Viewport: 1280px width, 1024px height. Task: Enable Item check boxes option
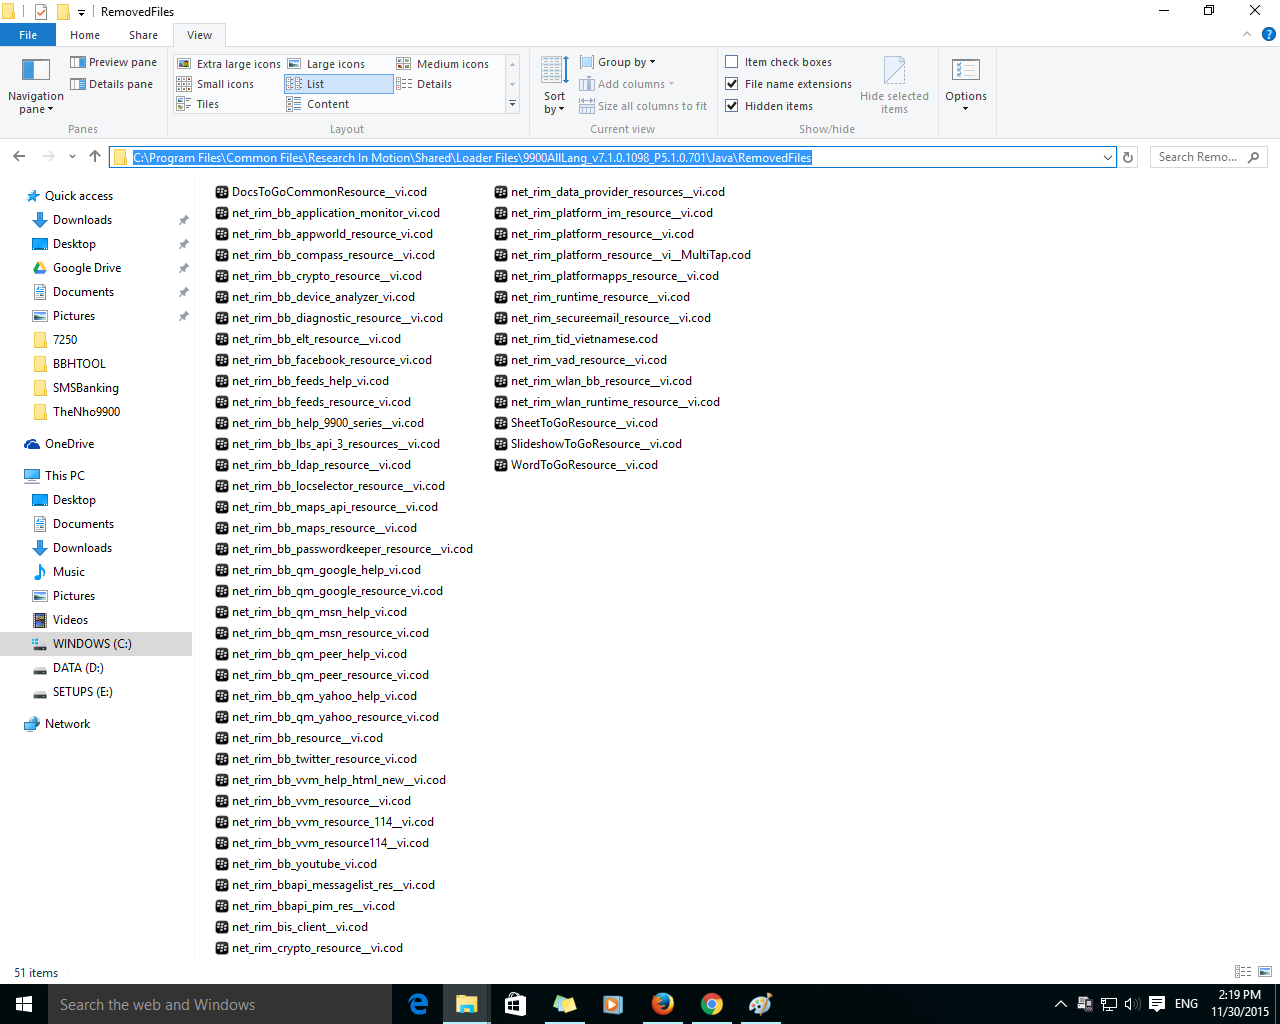click(x=732, y=62)
